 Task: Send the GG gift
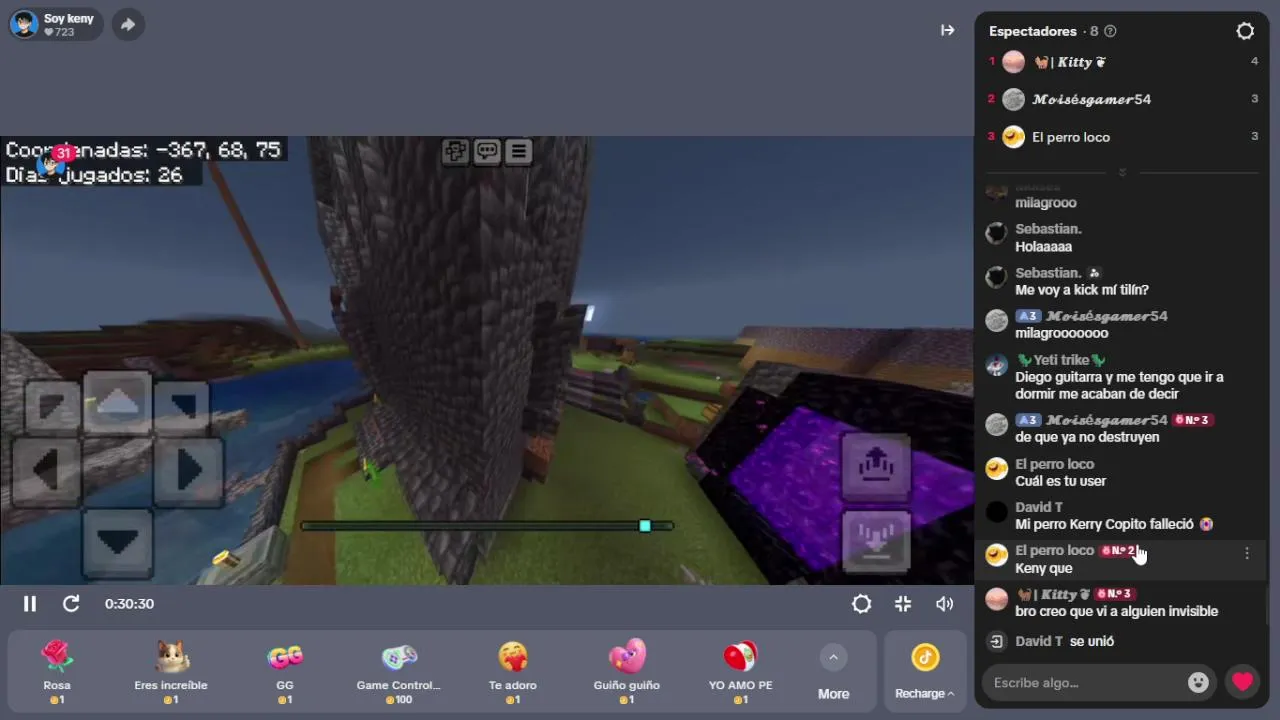point(285,672)
